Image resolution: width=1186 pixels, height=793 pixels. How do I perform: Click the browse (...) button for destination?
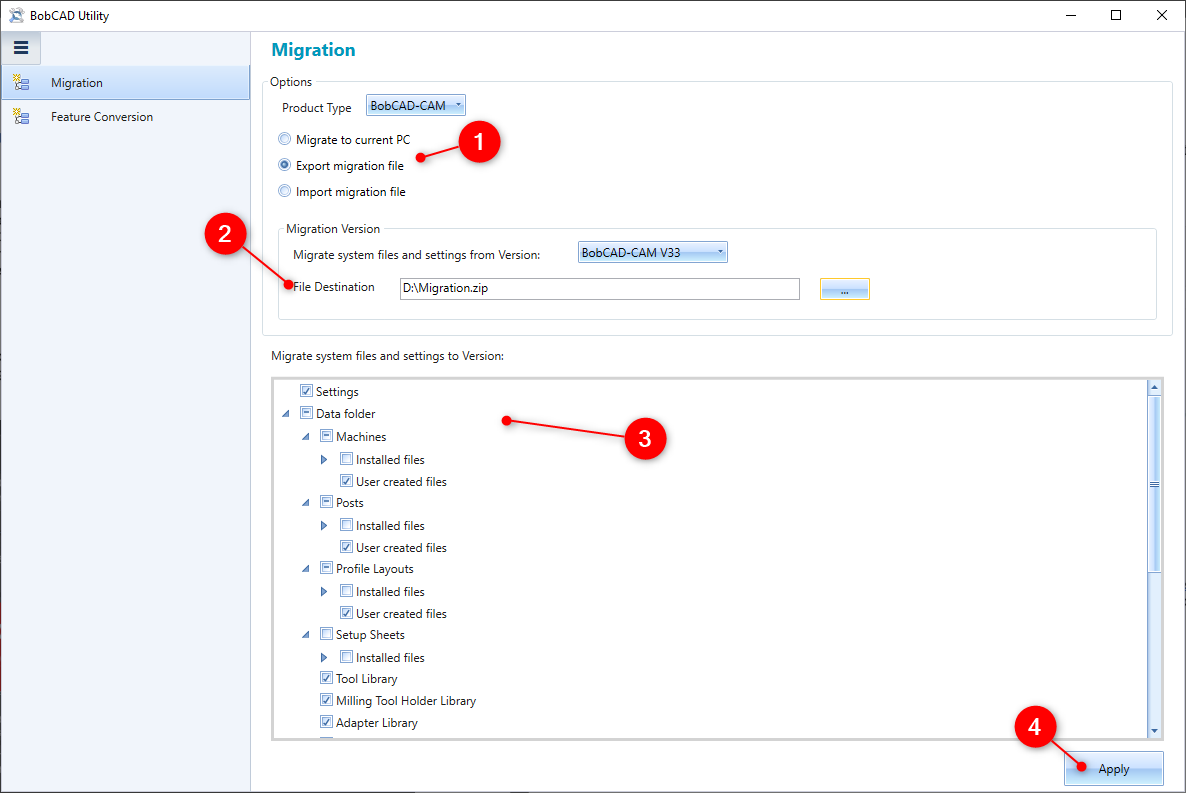click(845, 289)
